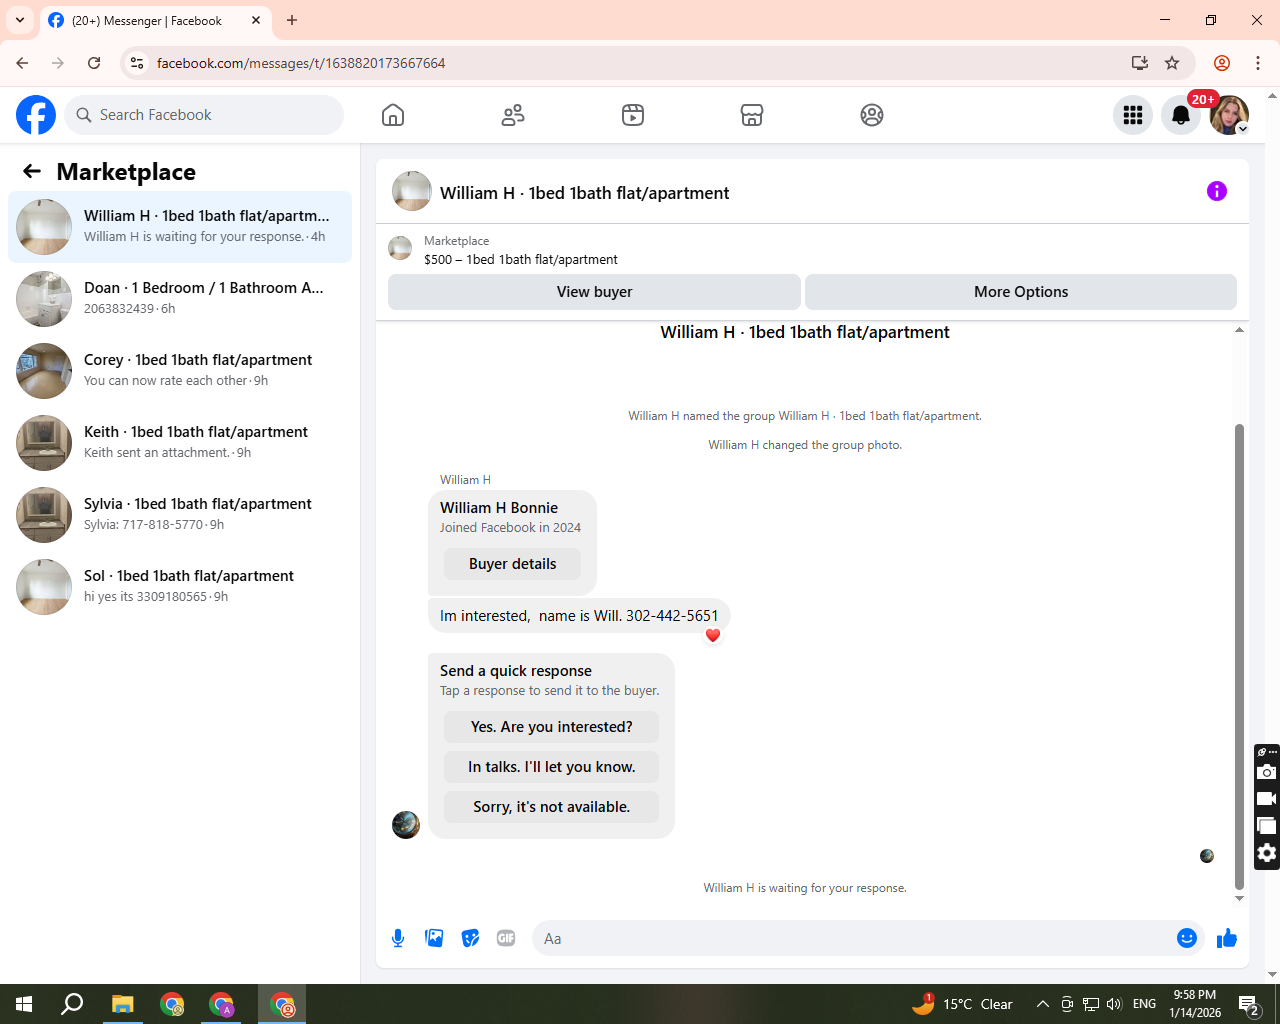This screenshot has height=1024, width=1280.
Task: Open account profile picture menu
Action: coord(1229,115)
